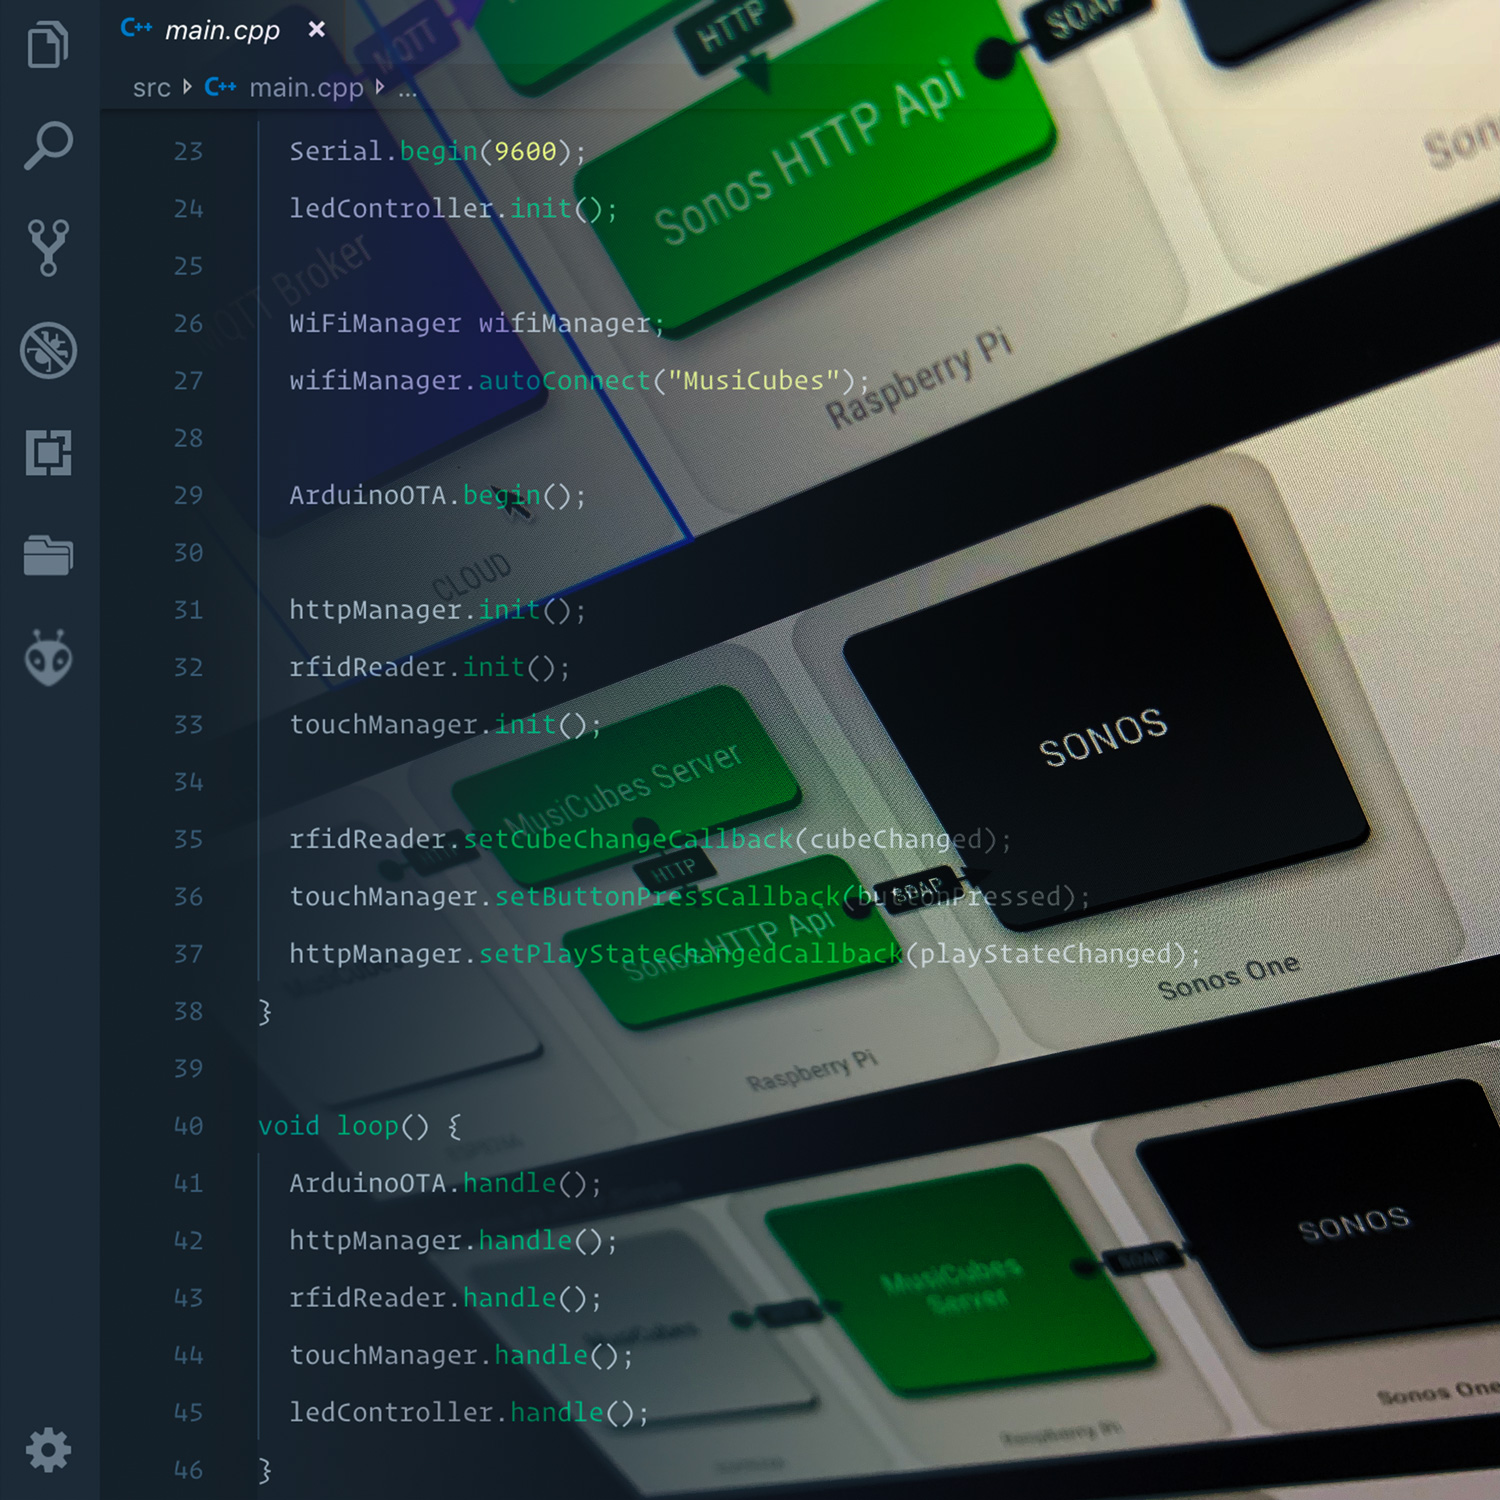This screenshot has width=1500, height=1500.
Task: Open the Project Manager folder icon
Action: (48, 555)
